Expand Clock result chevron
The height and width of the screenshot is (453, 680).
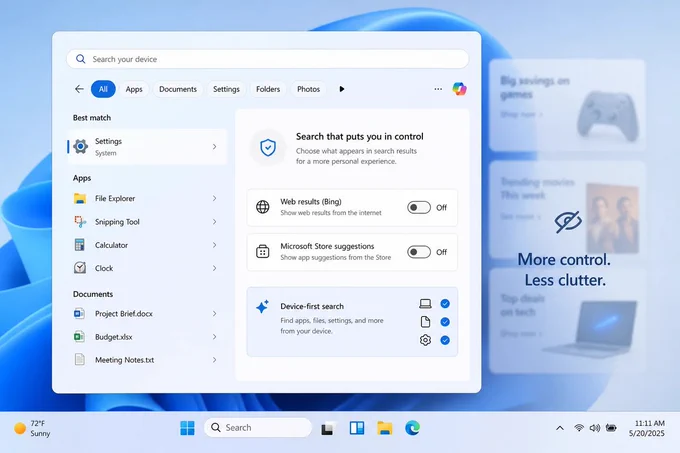[x=215, y=268]
